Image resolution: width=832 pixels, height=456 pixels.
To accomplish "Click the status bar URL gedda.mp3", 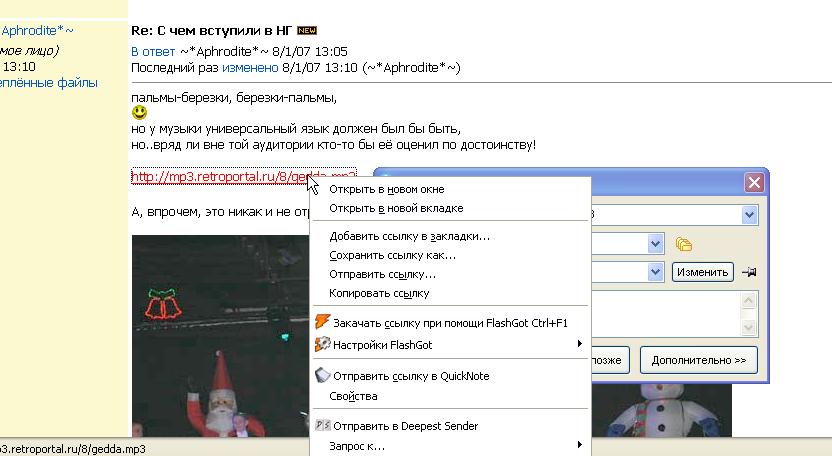I will (73, 449).
